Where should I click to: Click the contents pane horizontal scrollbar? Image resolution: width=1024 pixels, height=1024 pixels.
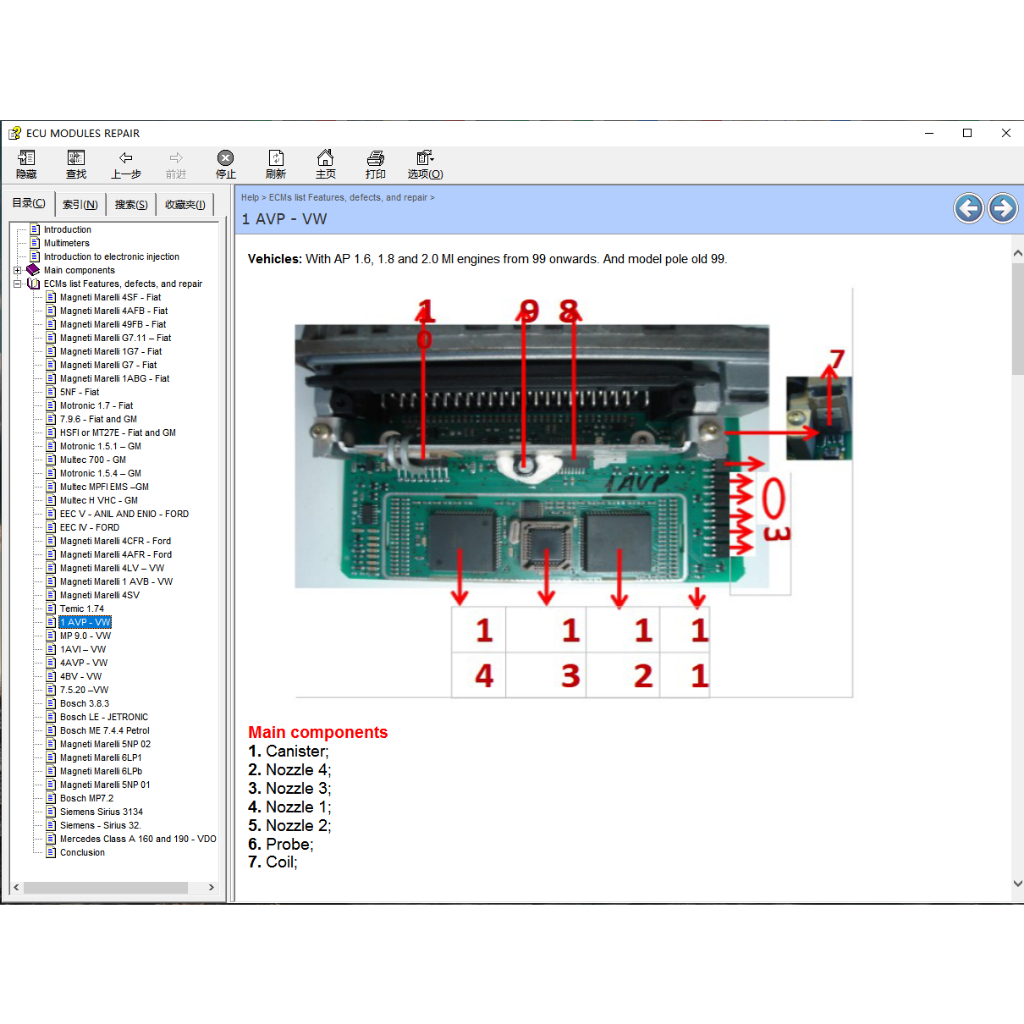[x=105, y=888]
